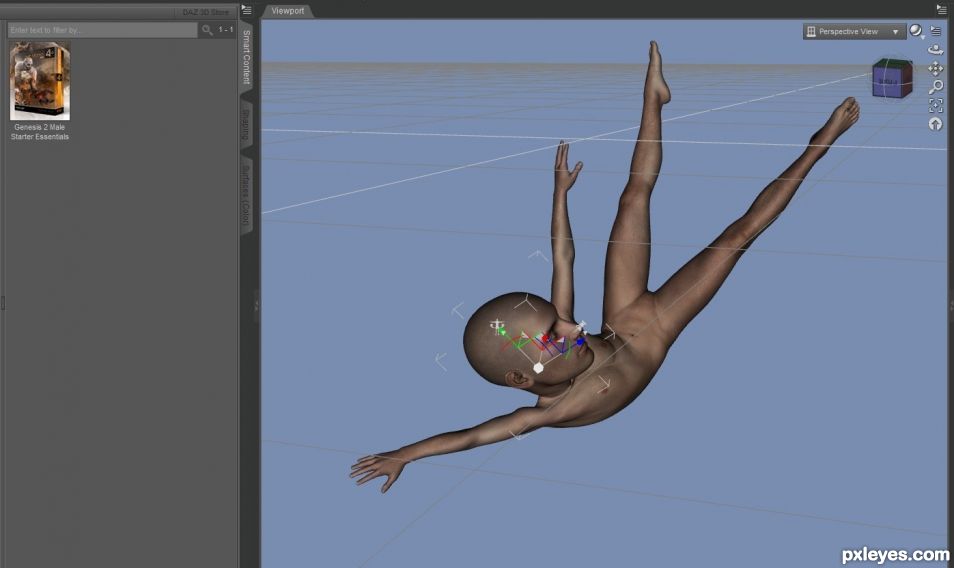Click the '1 - 1' results count

pos(226,30)
